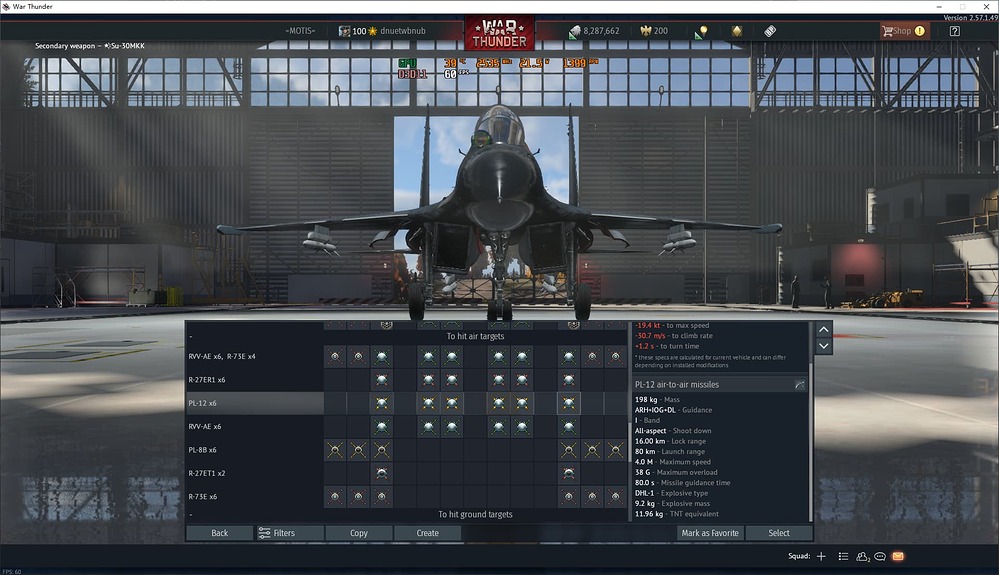The width and height of the screenshot is (999, 575).
Task: Click the highlighted rightmost missile cell in PL-12 x6 row
Action: (569, 403)
